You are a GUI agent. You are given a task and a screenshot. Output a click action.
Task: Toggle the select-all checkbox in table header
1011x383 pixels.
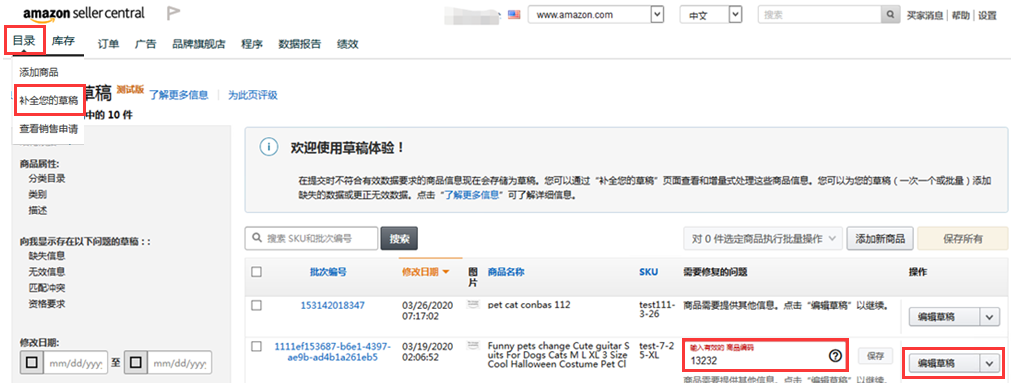(257, 272)
